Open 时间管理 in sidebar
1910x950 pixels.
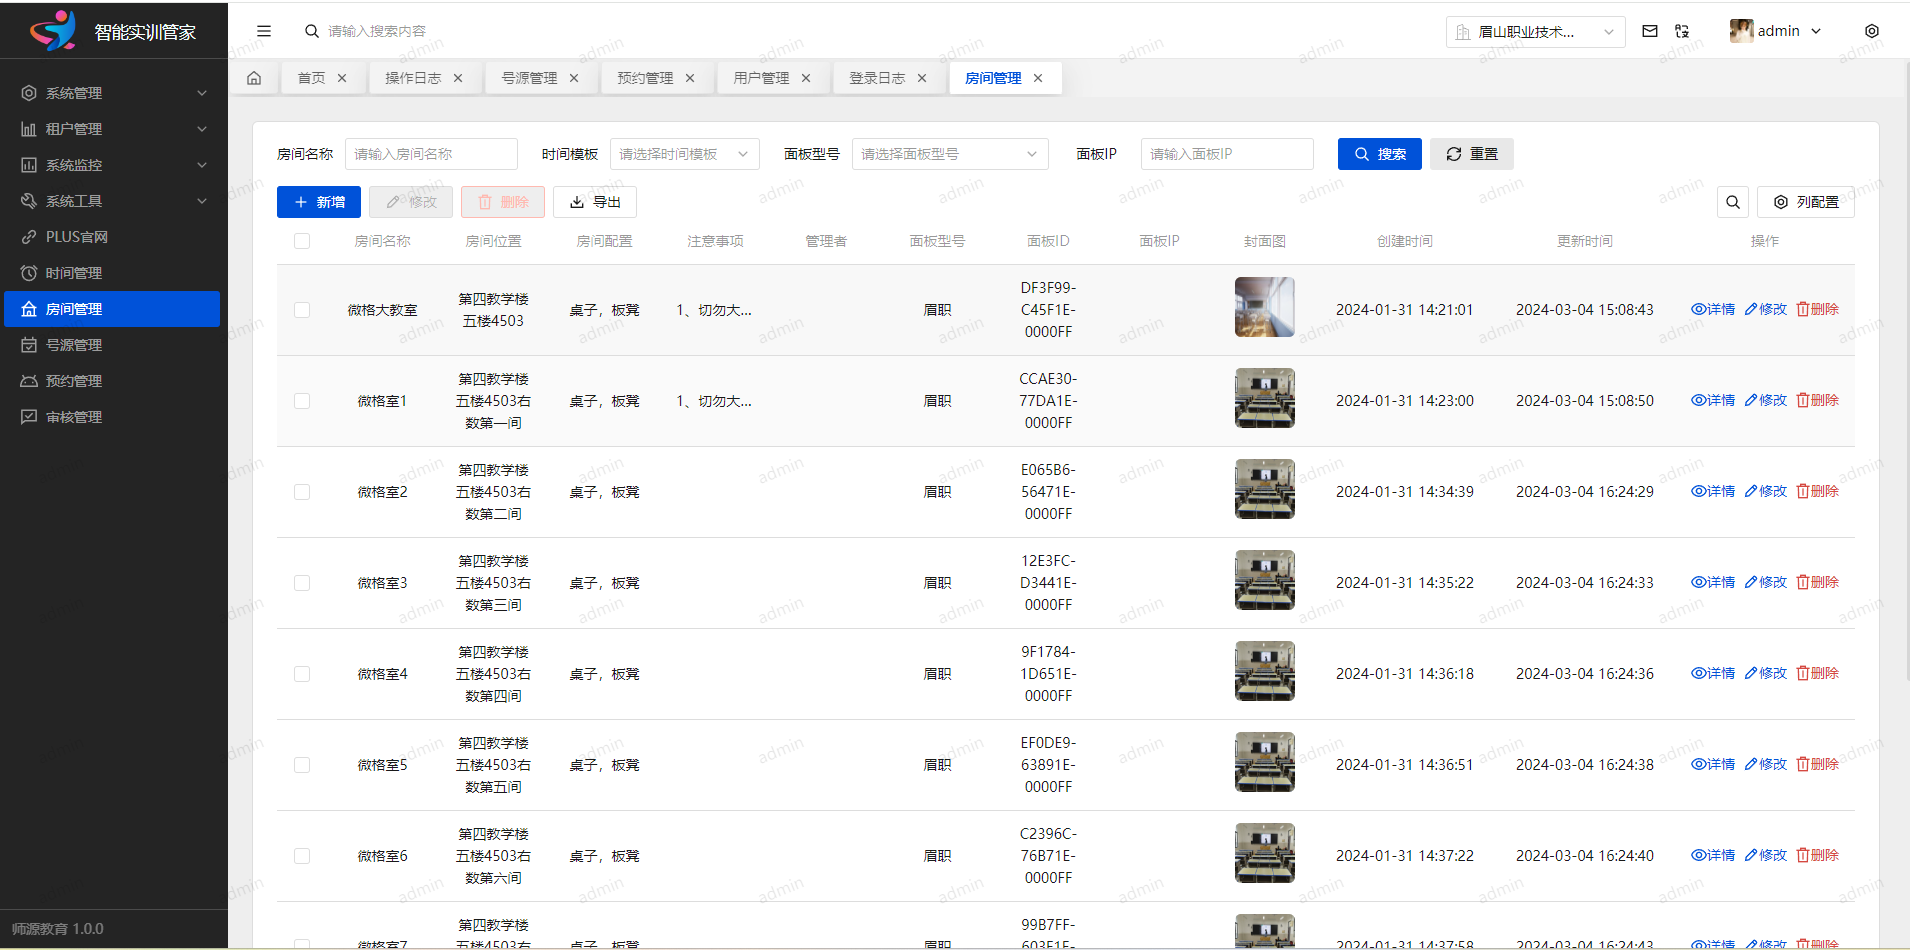[x=112, y=273]
